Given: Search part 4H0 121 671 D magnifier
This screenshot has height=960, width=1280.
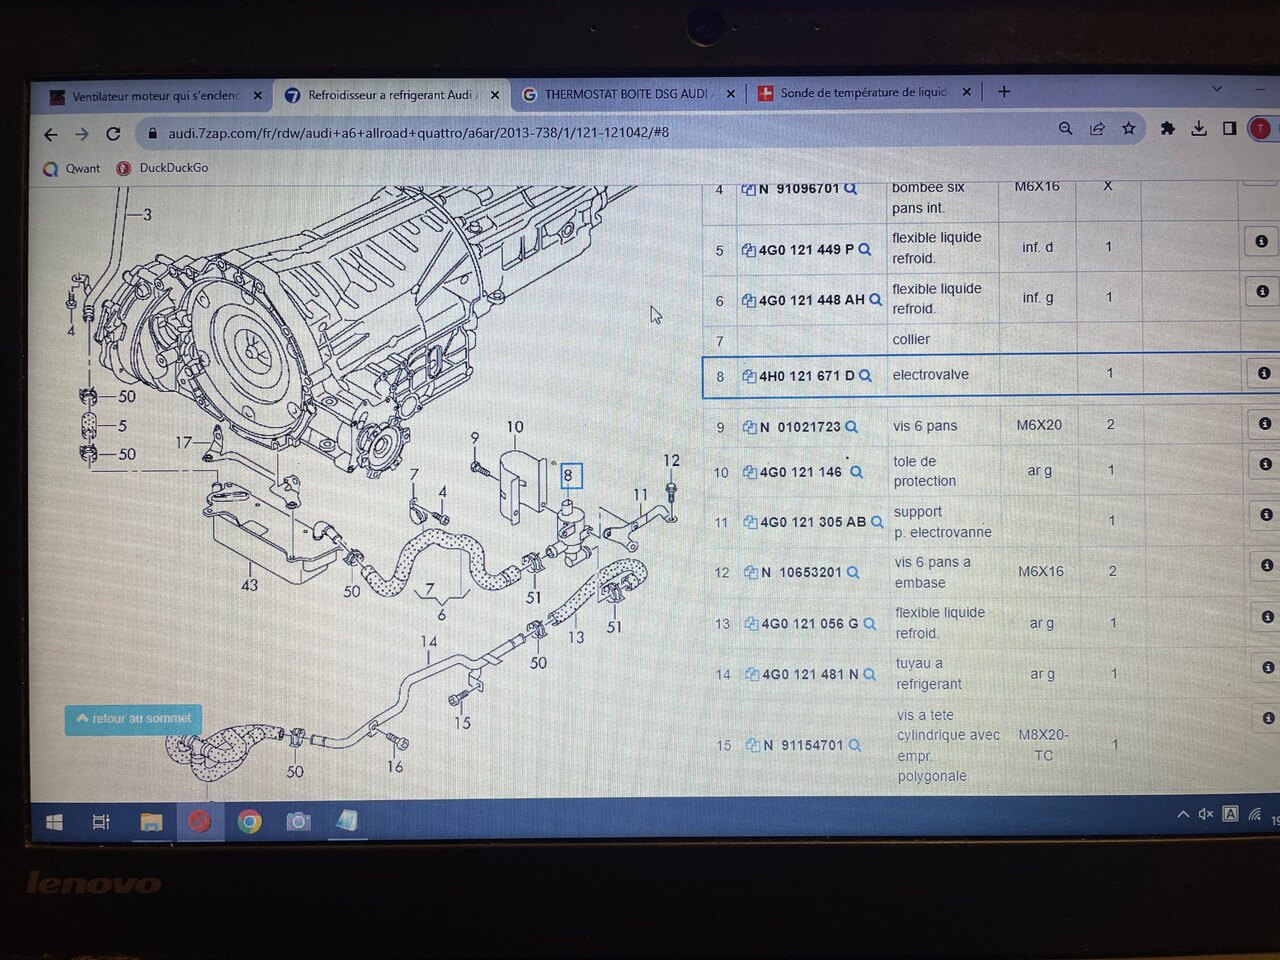Looking at the screenshot, I should (865, 376).
